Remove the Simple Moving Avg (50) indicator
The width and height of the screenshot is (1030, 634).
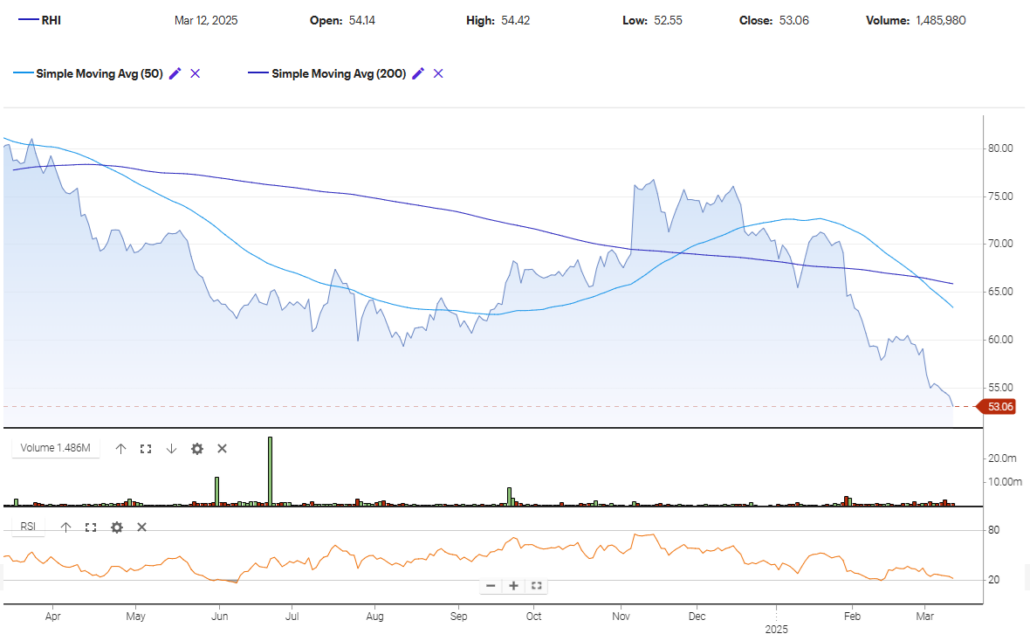pos(195,74)
